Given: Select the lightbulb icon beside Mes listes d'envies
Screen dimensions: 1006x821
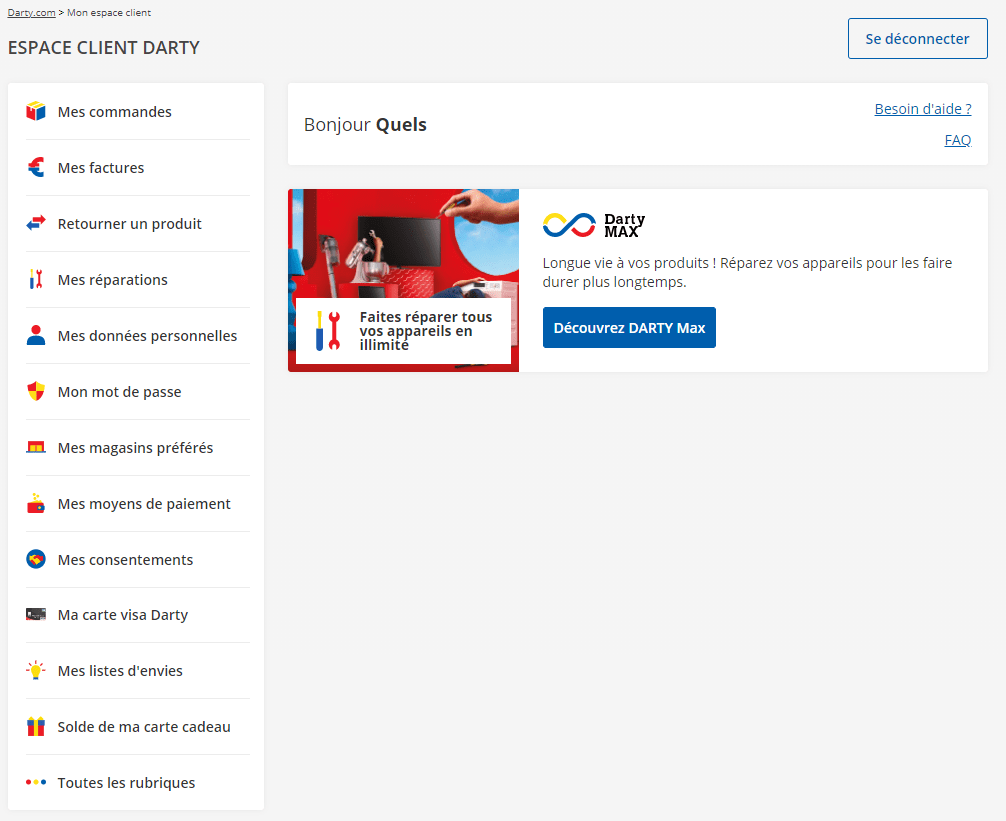Looking at the screenshot, I should (36, 670).
